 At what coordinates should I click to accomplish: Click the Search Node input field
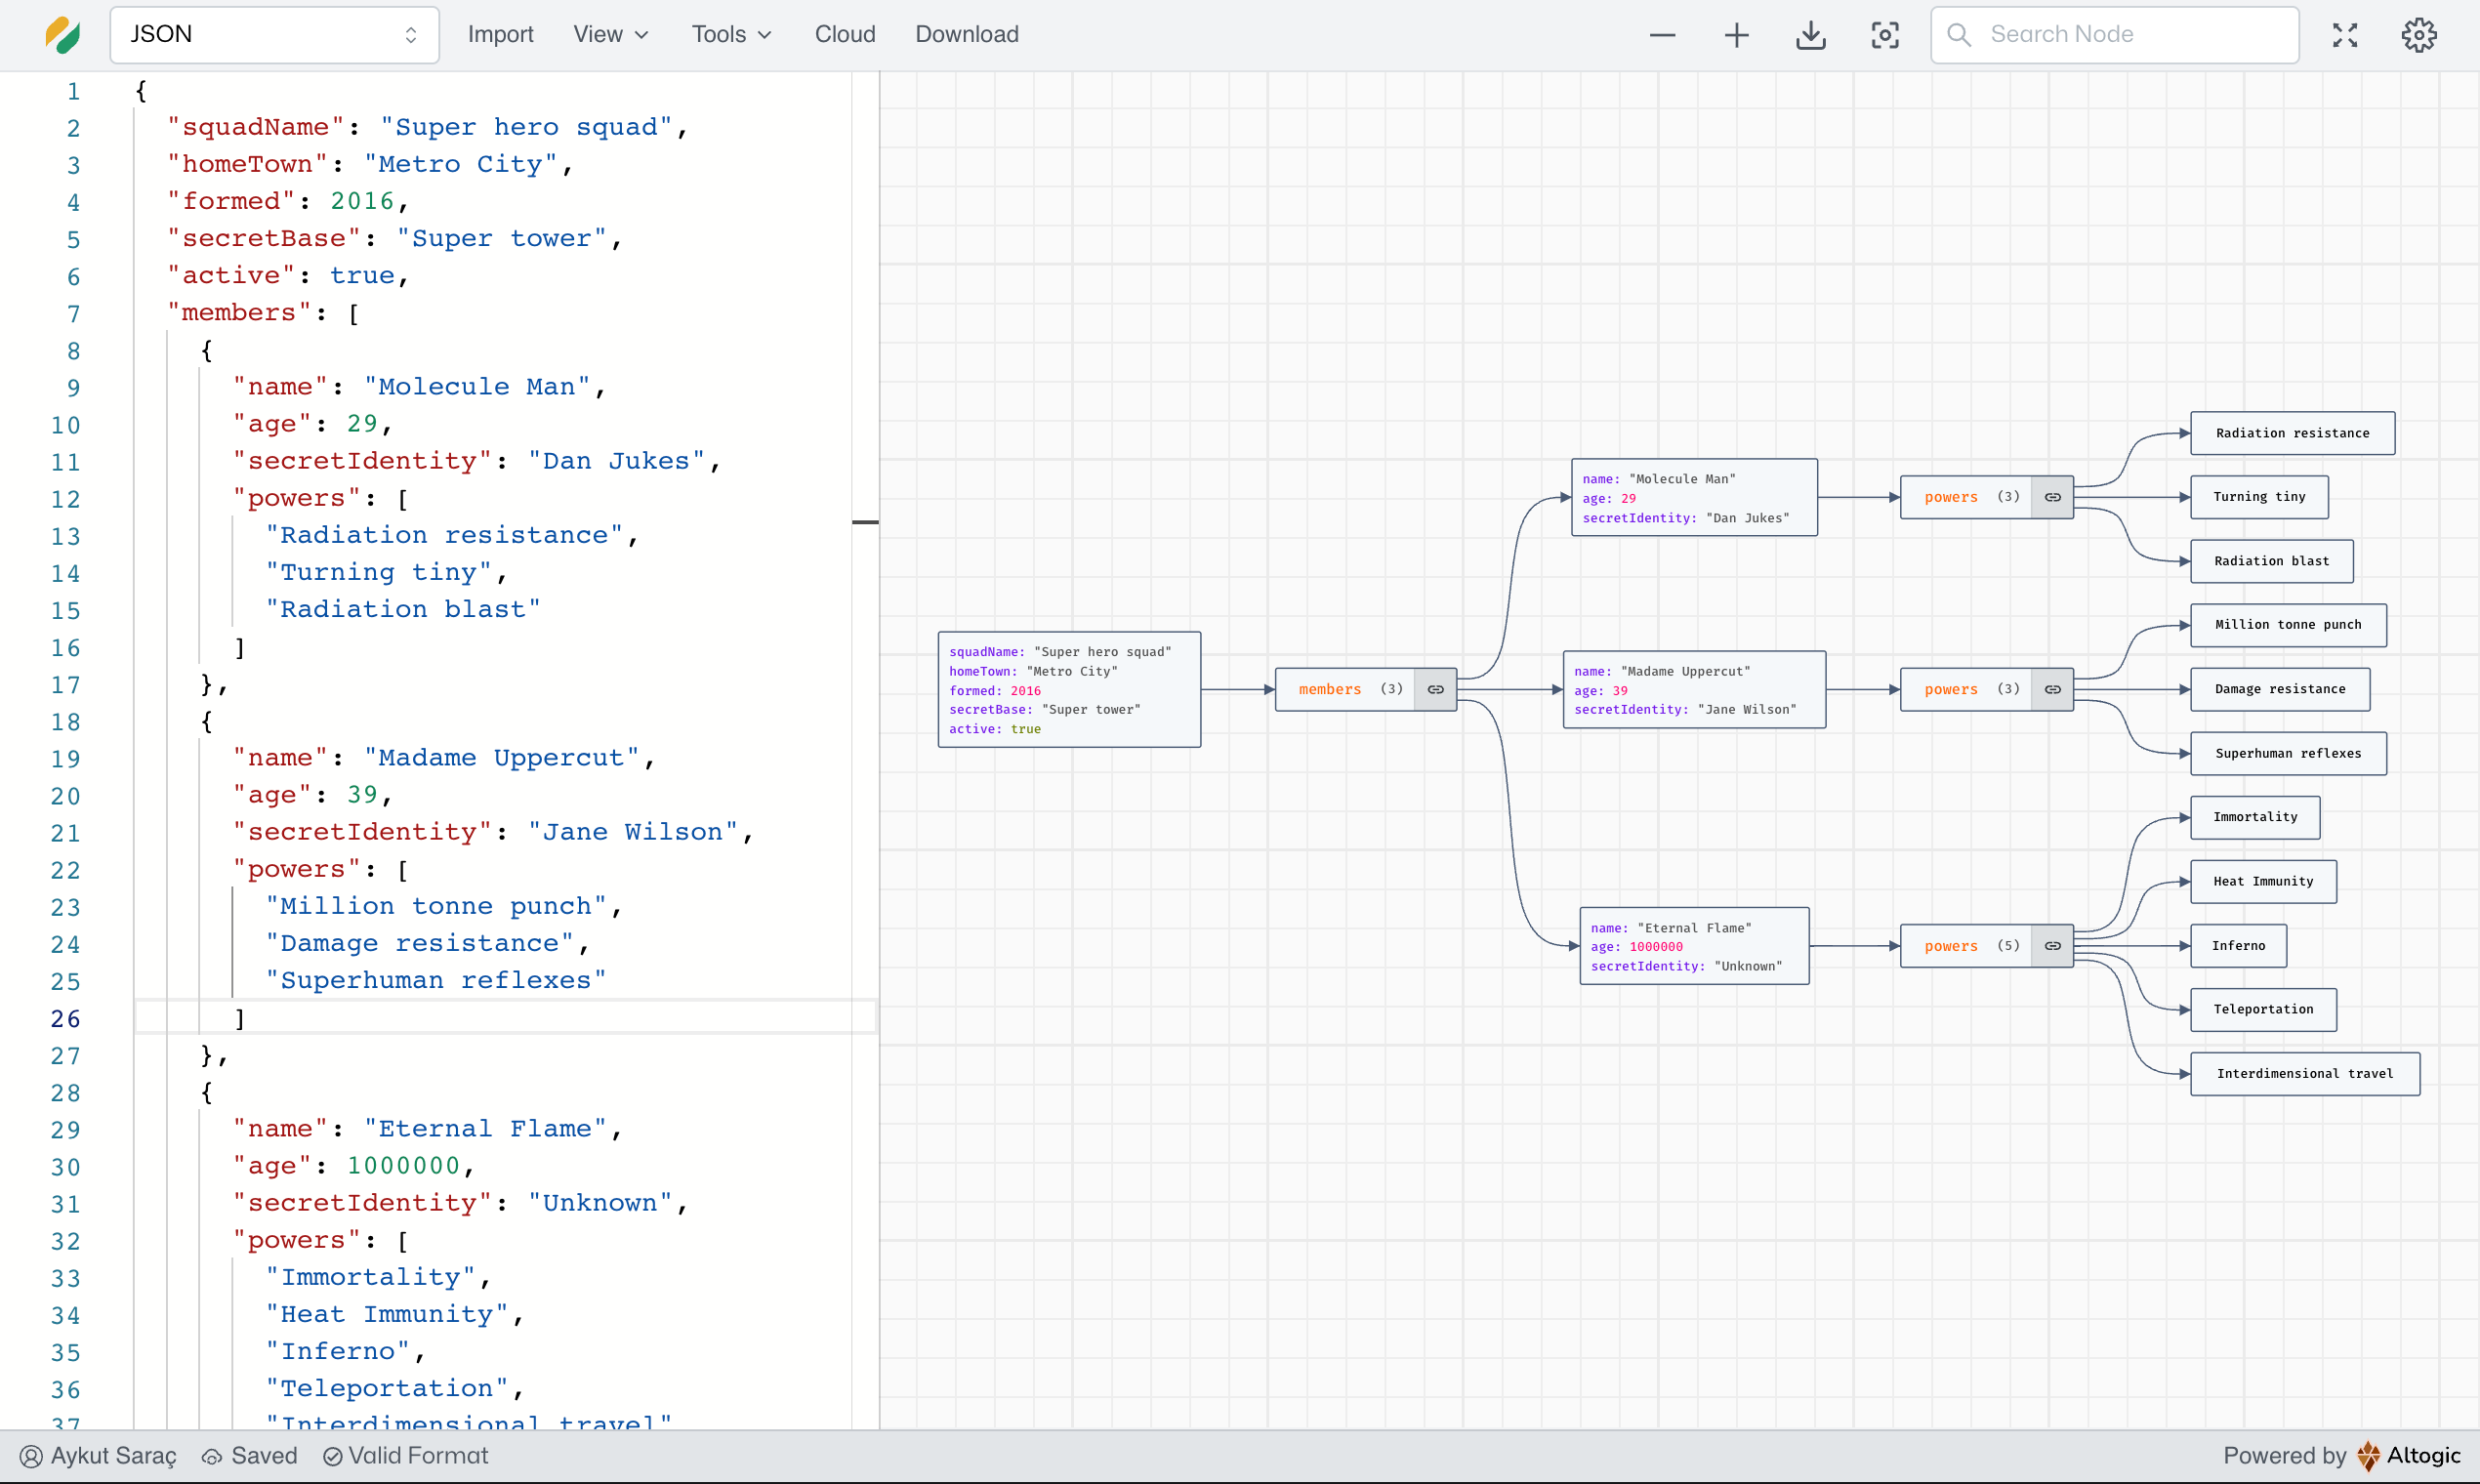(x=2114, y=35)
